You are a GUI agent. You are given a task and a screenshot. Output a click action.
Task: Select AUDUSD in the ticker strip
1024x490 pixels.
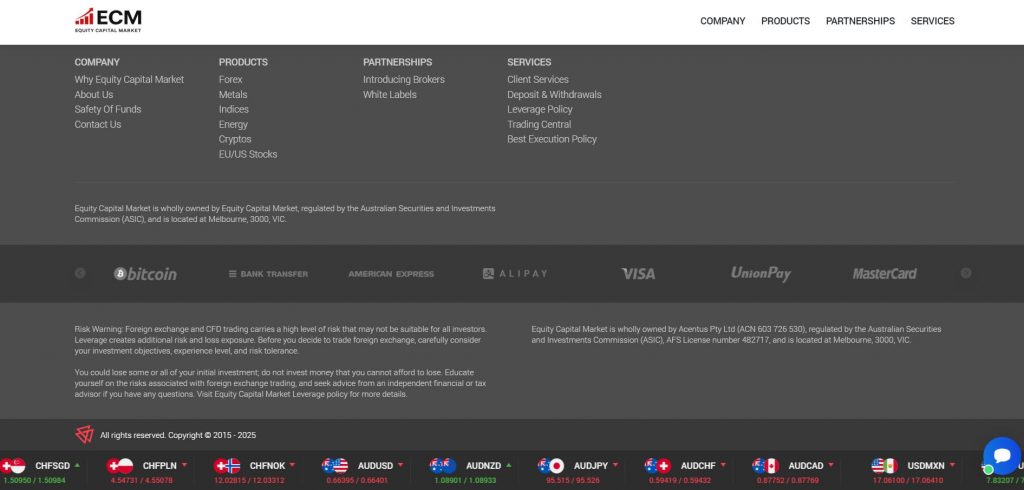375,465
